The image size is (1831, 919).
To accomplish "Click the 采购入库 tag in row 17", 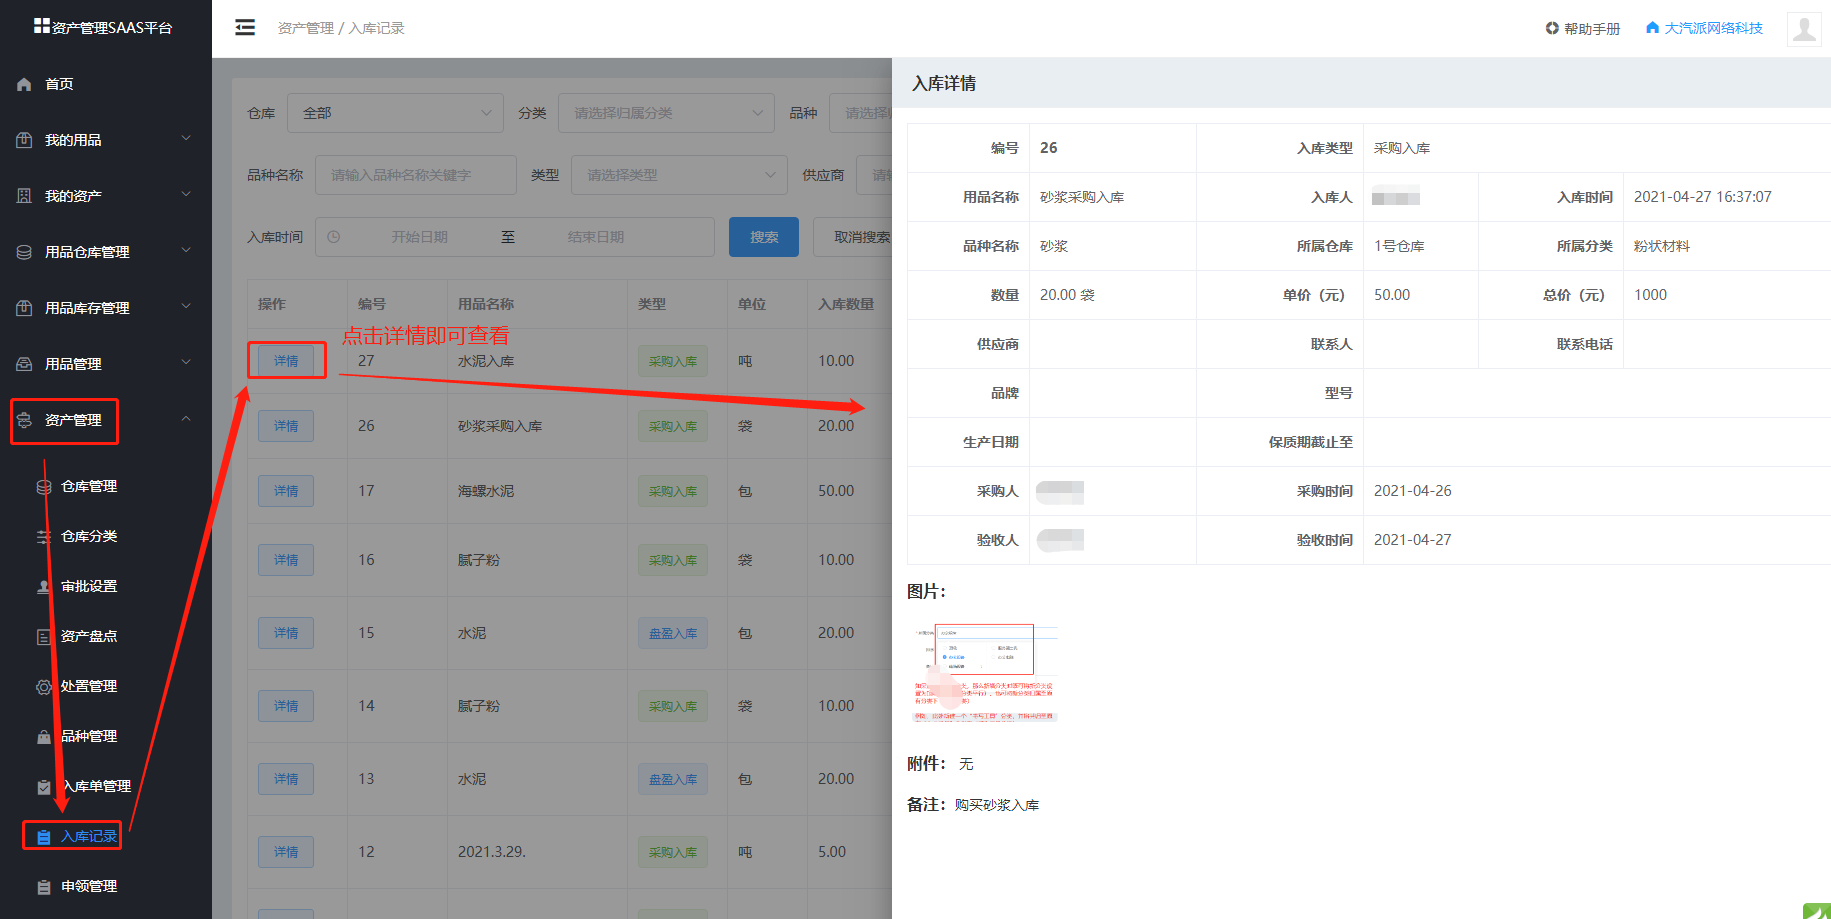I will click(673, 491).
